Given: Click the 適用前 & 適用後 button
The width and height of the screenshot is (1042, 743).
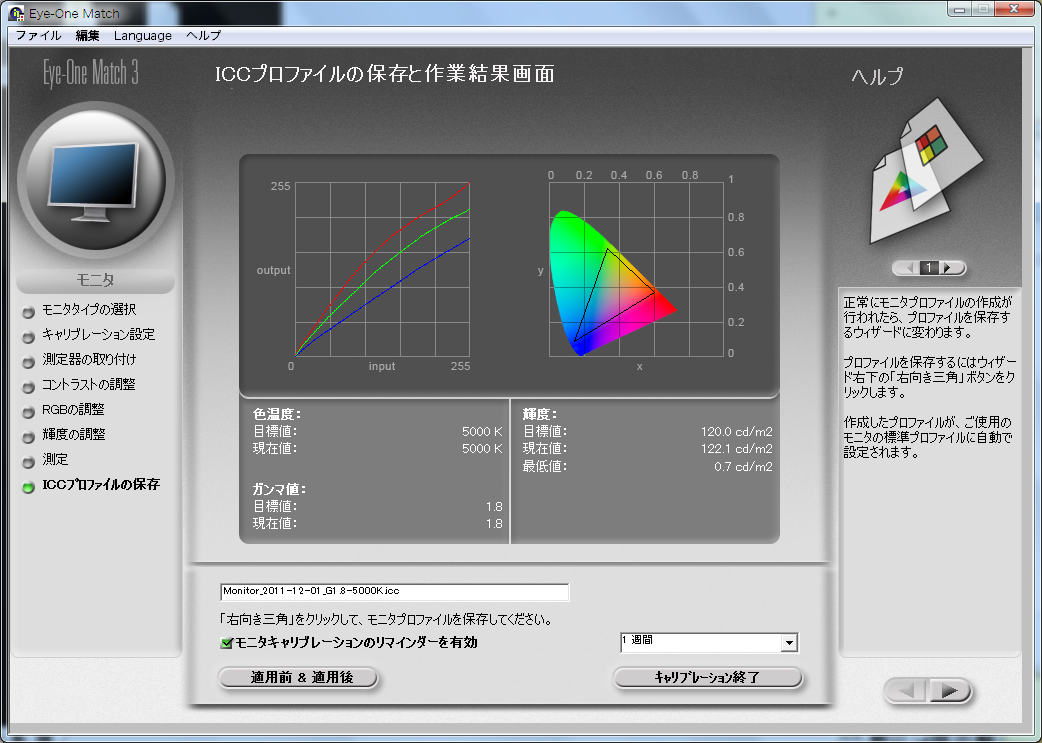Looking at the screenshot, I should click(x=298, y=677).
